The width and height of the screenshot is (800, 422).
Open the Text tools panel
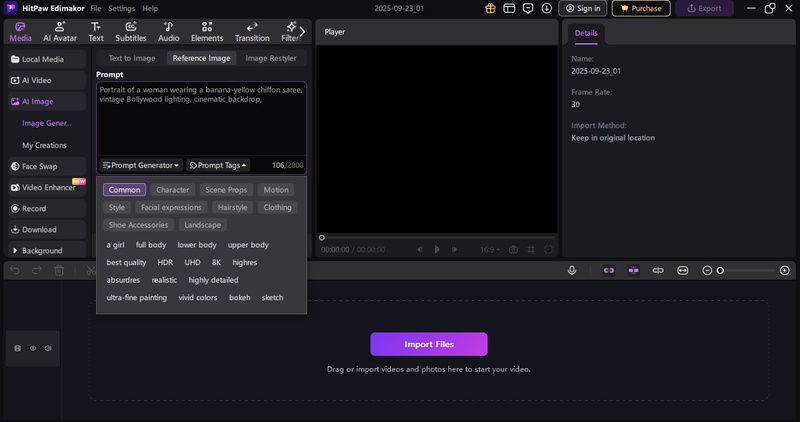click(95, 32)
